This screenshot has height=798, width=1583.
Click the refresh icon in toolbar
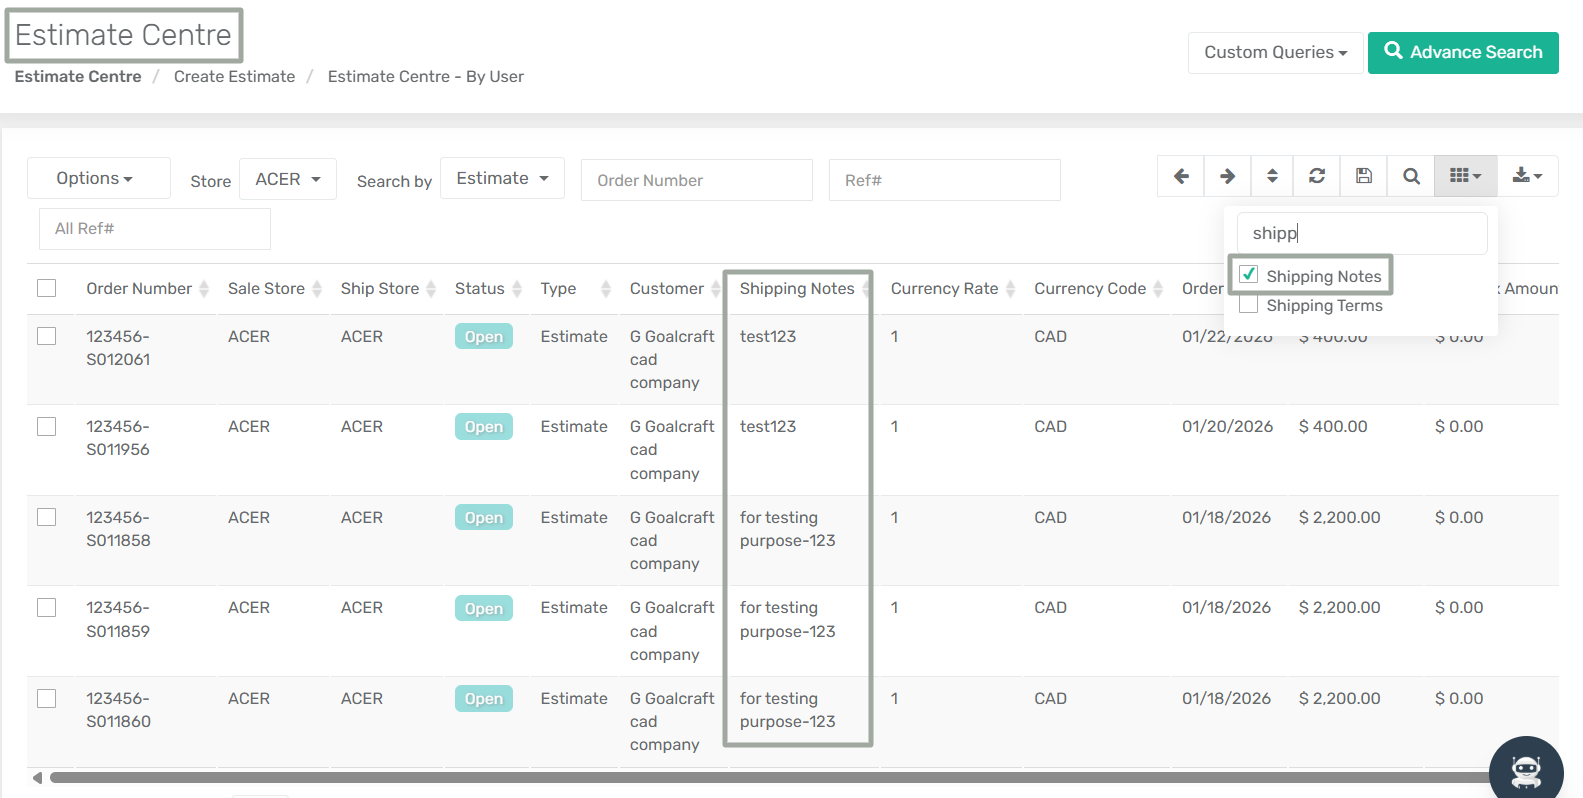click(1317, 176)
